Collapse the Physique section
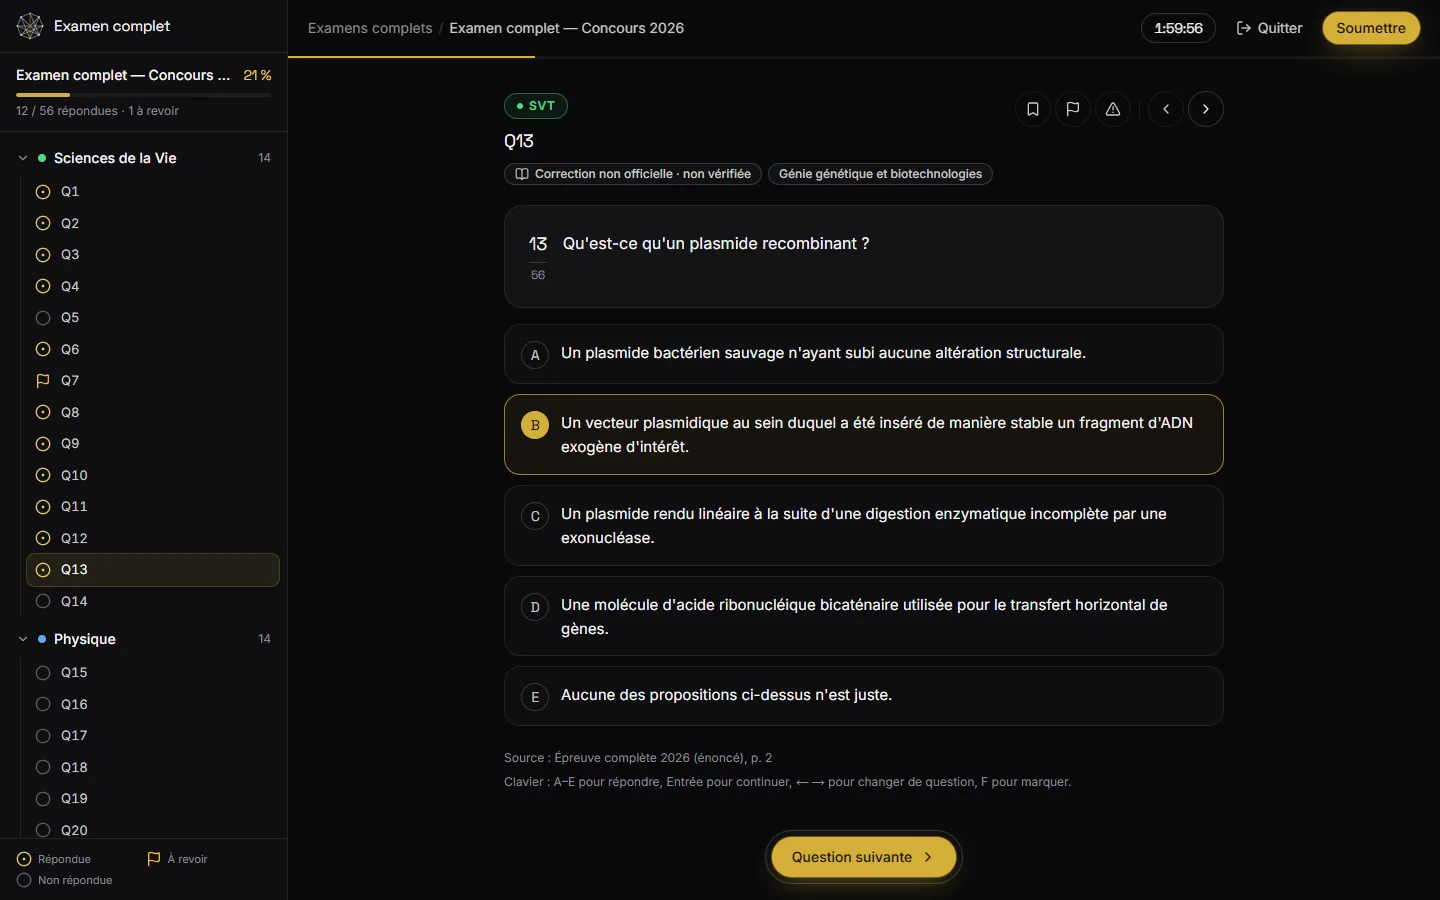1440x900 pixels. 23,639
